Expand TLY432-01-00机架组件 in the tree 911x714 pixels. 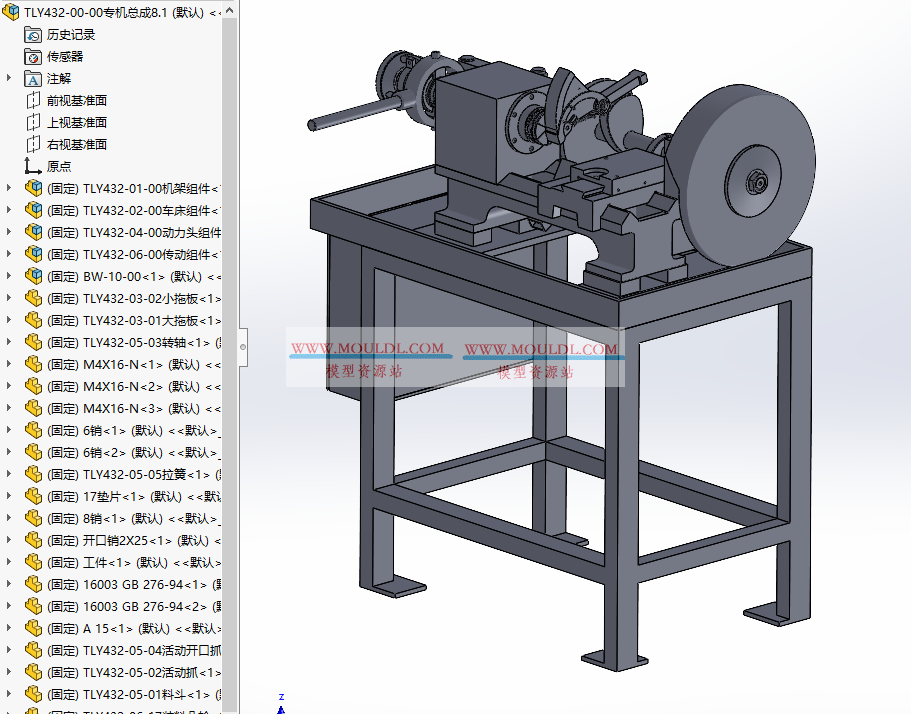coord(8,188)
